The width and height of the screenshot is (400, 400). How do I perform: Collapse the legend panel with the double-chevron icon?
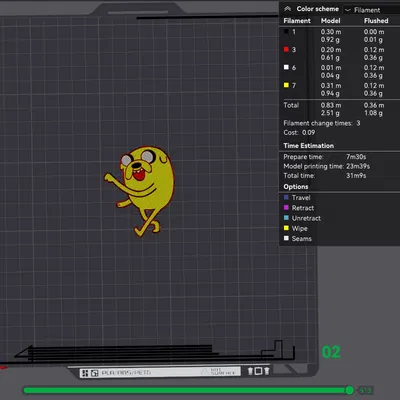[288, 9]
